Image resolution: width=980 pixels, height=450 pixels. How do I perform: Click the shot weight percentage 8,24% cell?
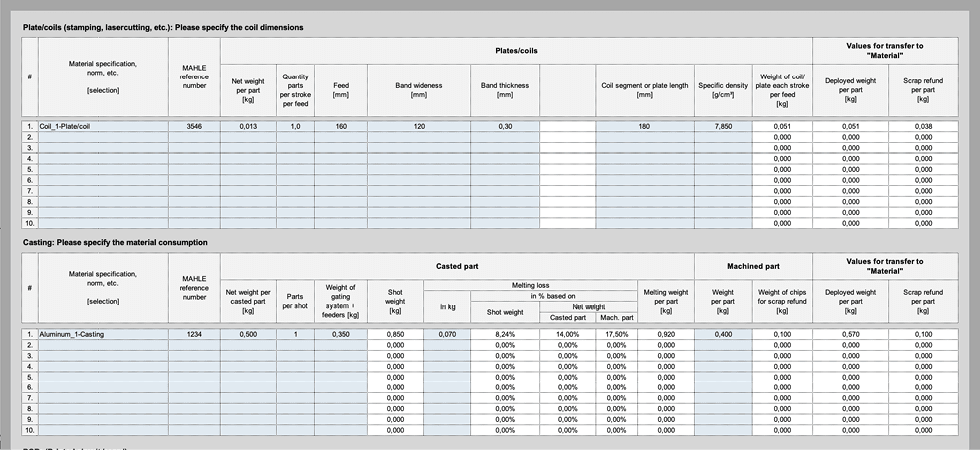click(x=504, y=334)
